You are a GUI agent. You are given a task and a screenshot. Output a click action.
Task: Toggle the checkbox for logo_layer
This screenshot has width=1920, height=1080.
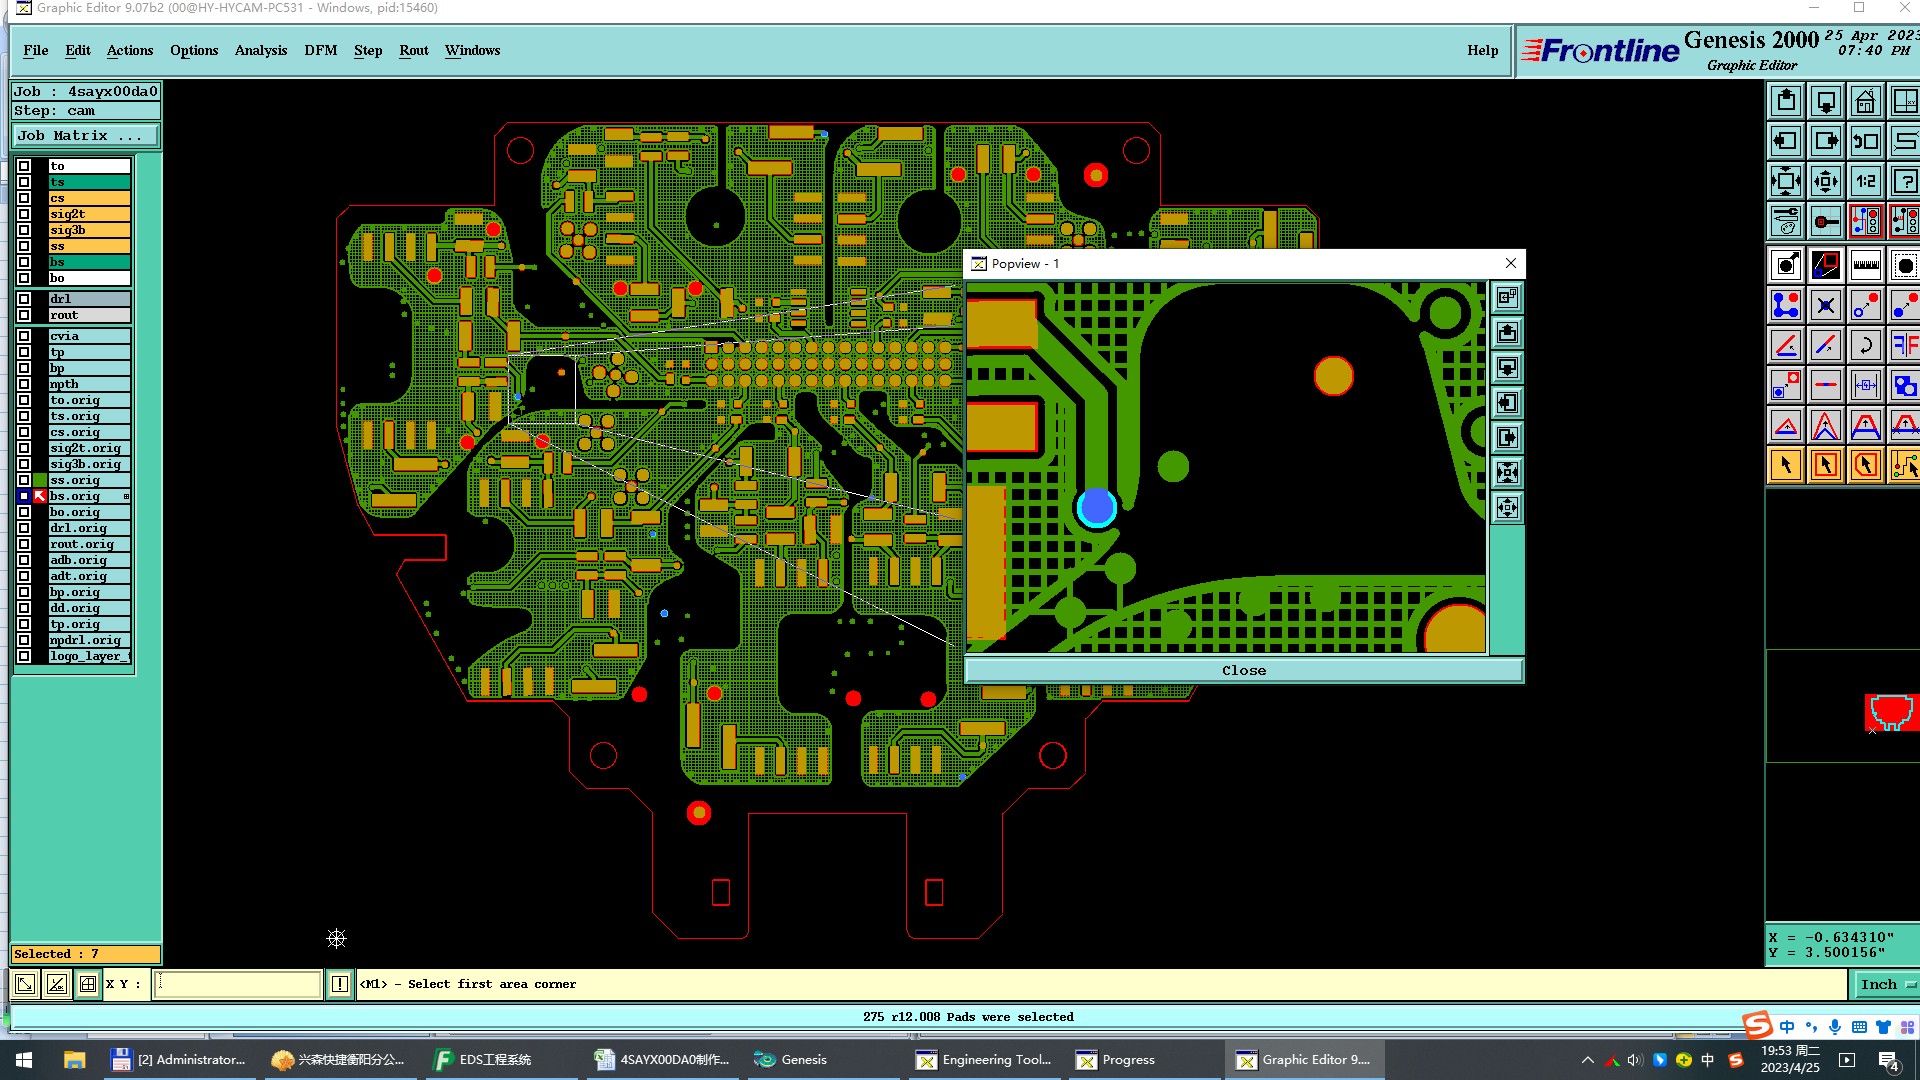click(24, 656)
